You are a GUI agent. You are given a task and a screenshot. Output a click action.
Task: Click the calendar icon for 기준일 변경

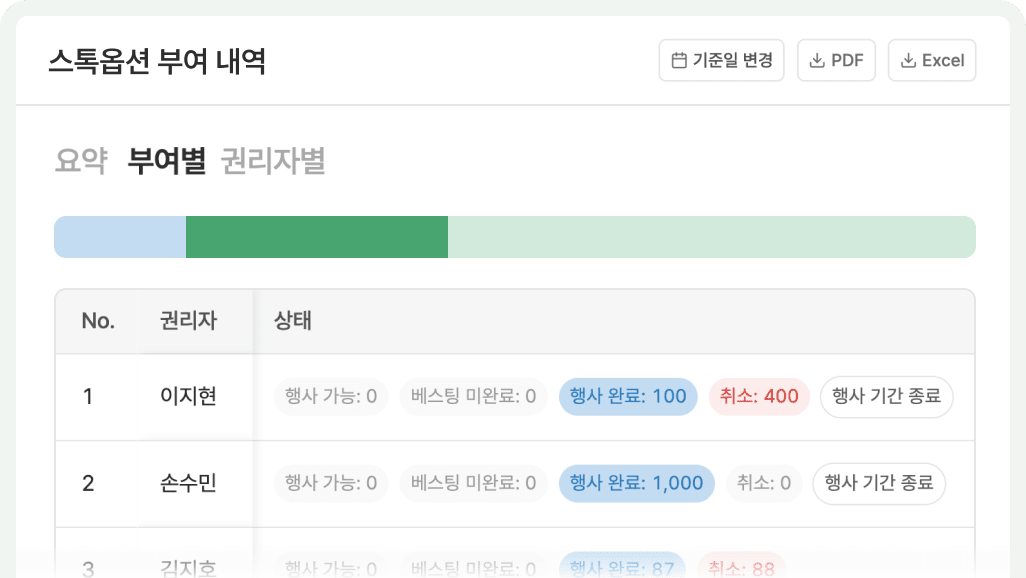(x=679, y=60)
